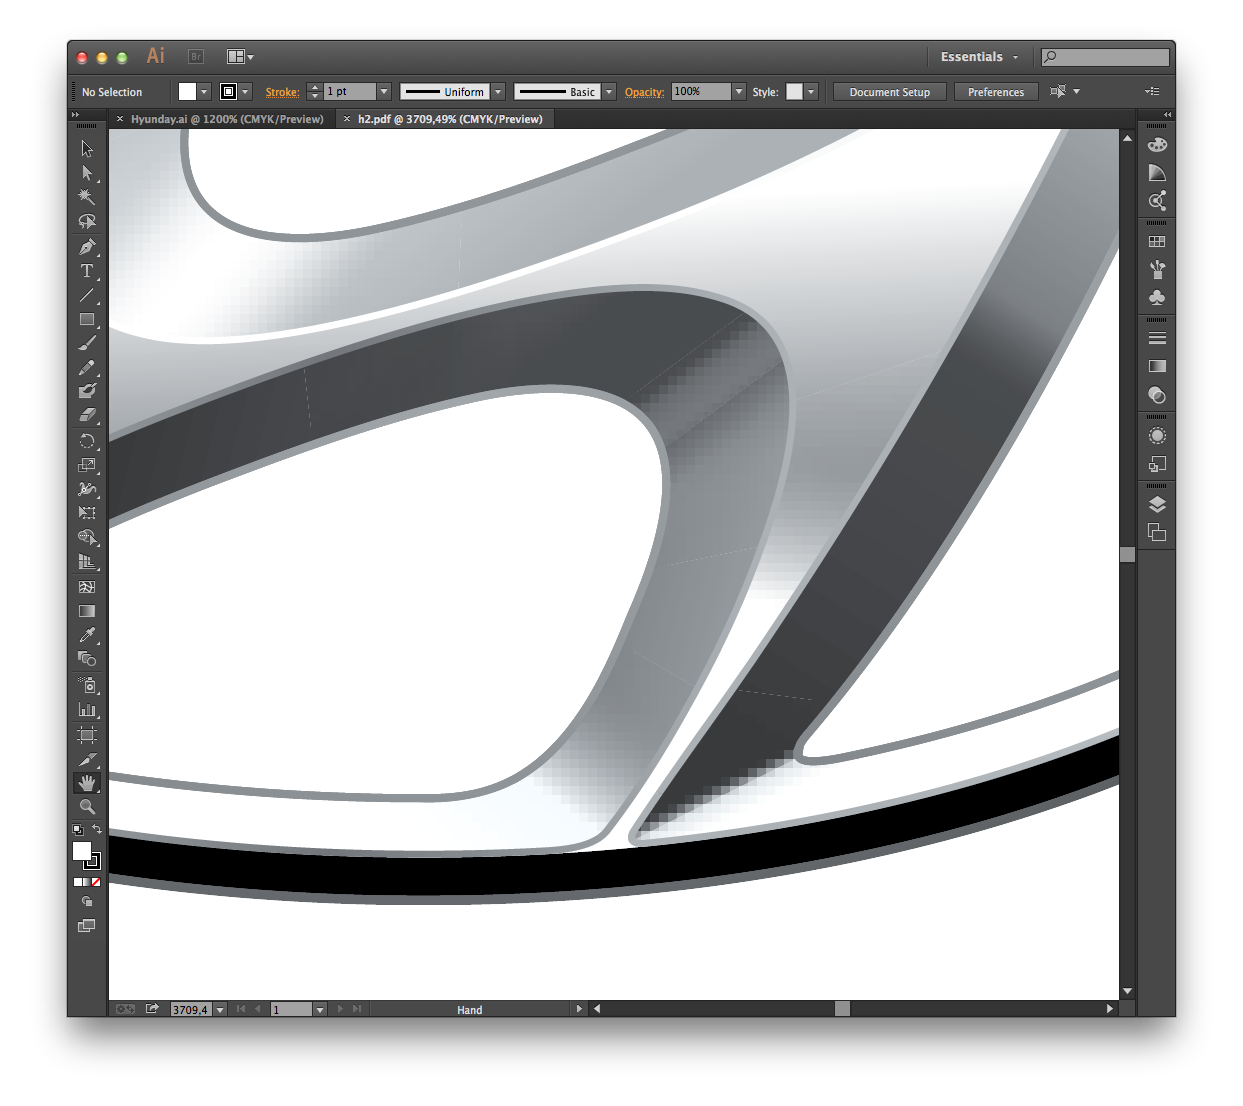This screenshot has width=1243, height=1106.
Task: Open the Brushes panel
Action: tap(1157, 270)
